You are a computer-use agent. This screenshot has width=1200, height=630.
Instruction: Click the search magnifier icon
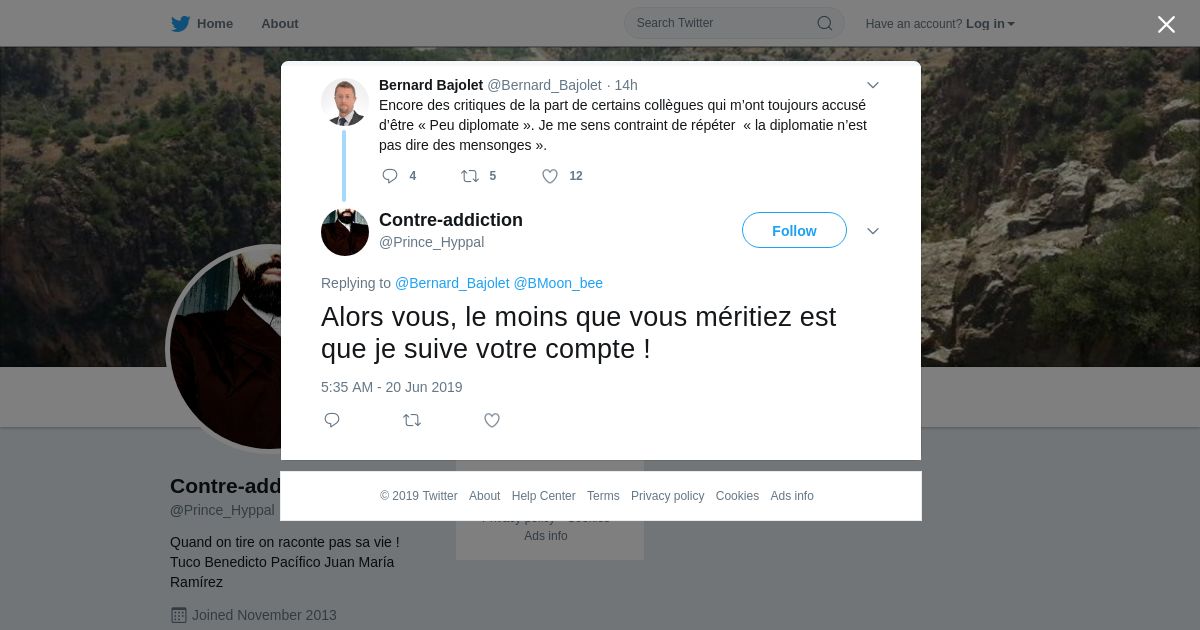pyautogui.click(x=825, y=23)
